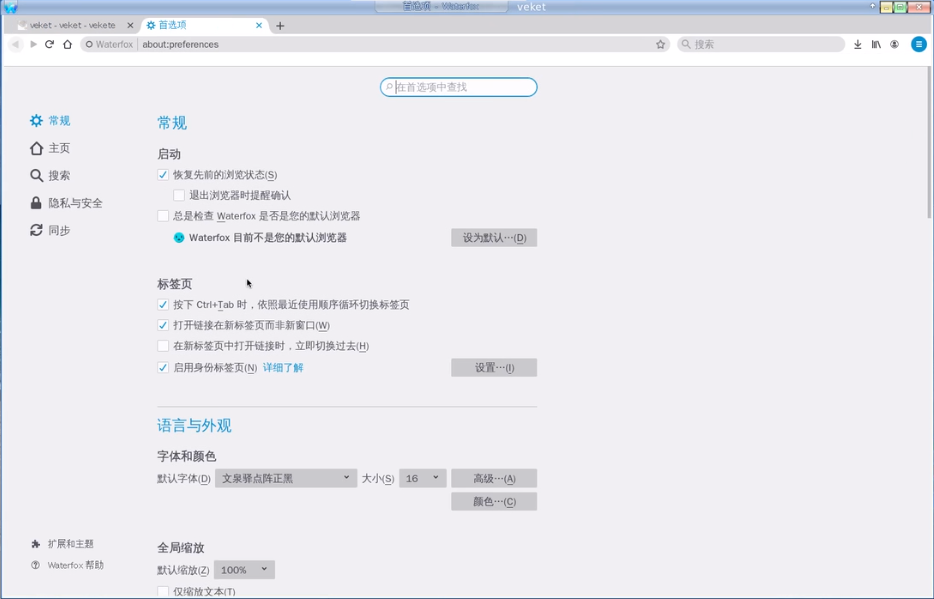
Task: Toggle 总是检查 Waterfox 是否是您的默认浏览器 checkbox
Action: (163, 216)
